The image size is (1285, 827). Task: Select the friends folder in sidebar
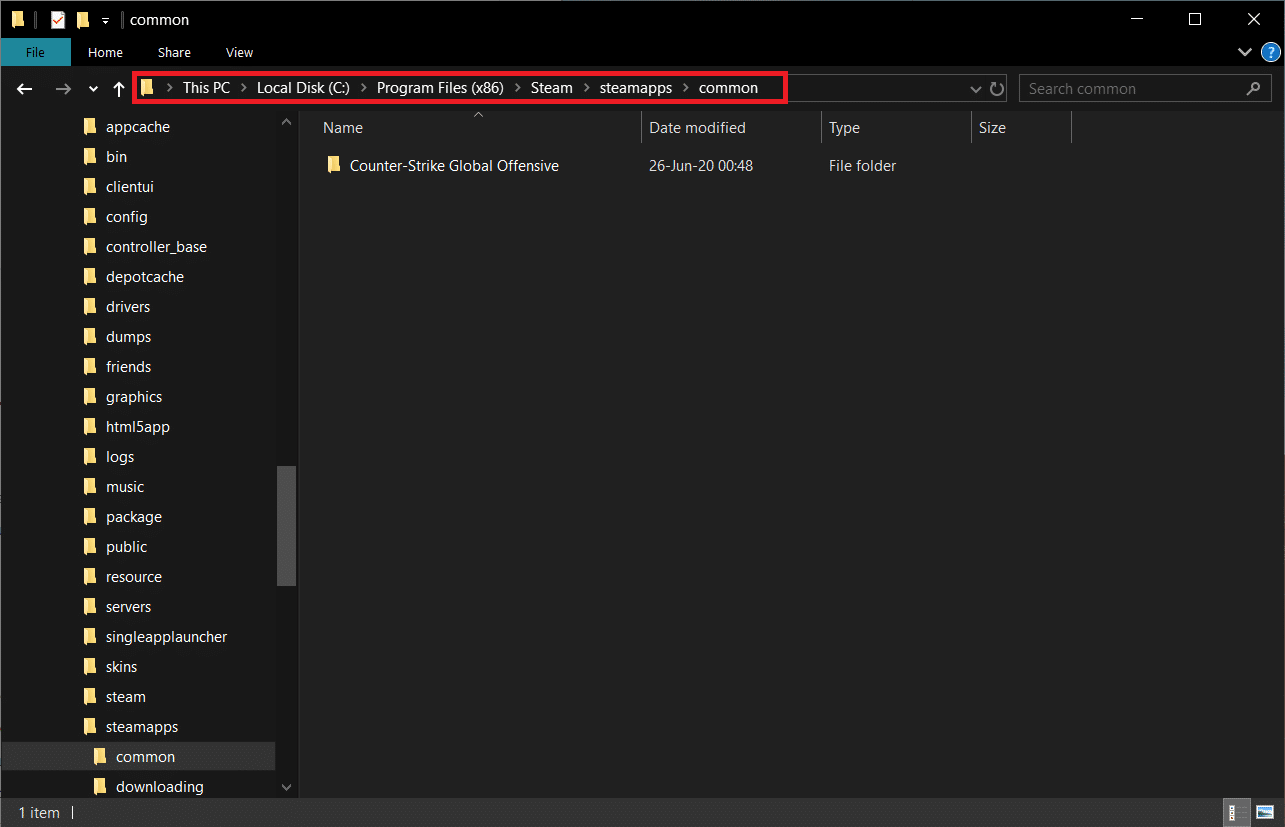129,367
